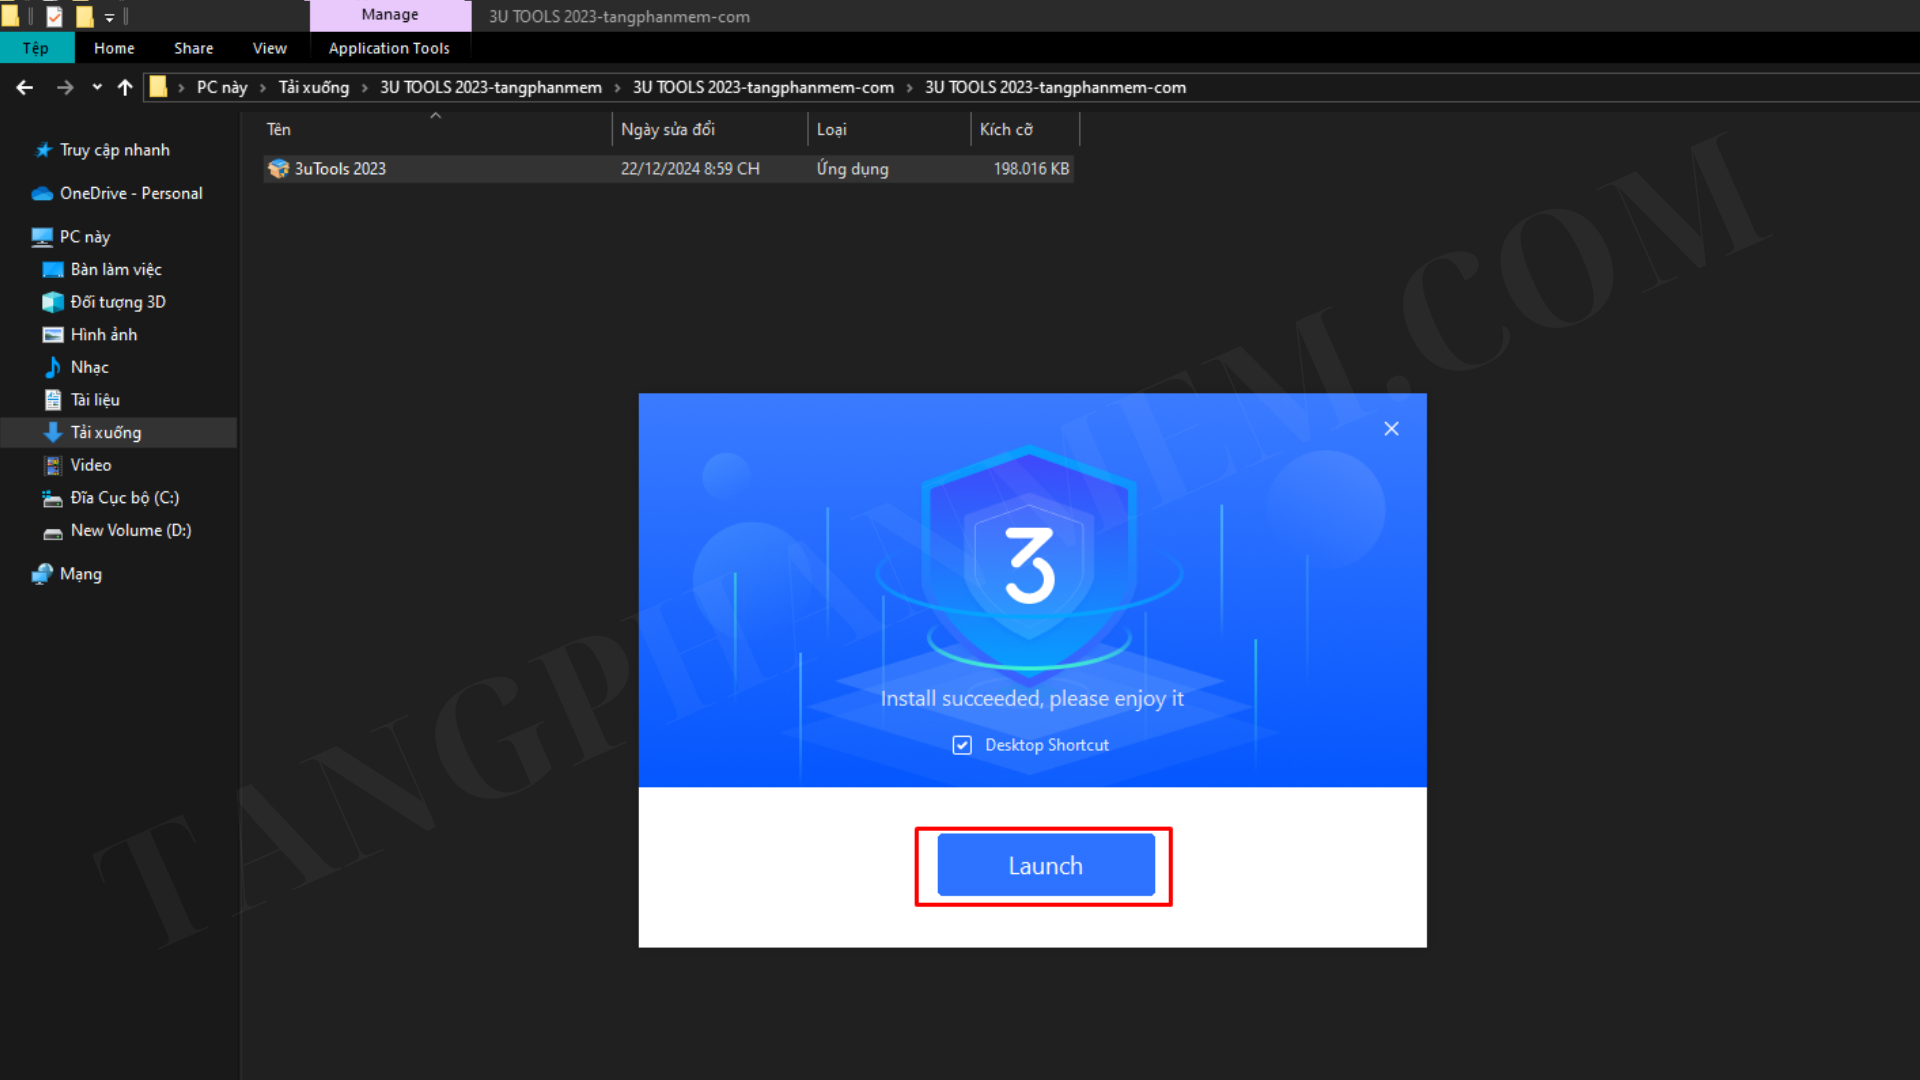Select the Nhạc music icon
Viewport: 1920px width, 1080px height.
pyautogui.click(x=53, y=367)
